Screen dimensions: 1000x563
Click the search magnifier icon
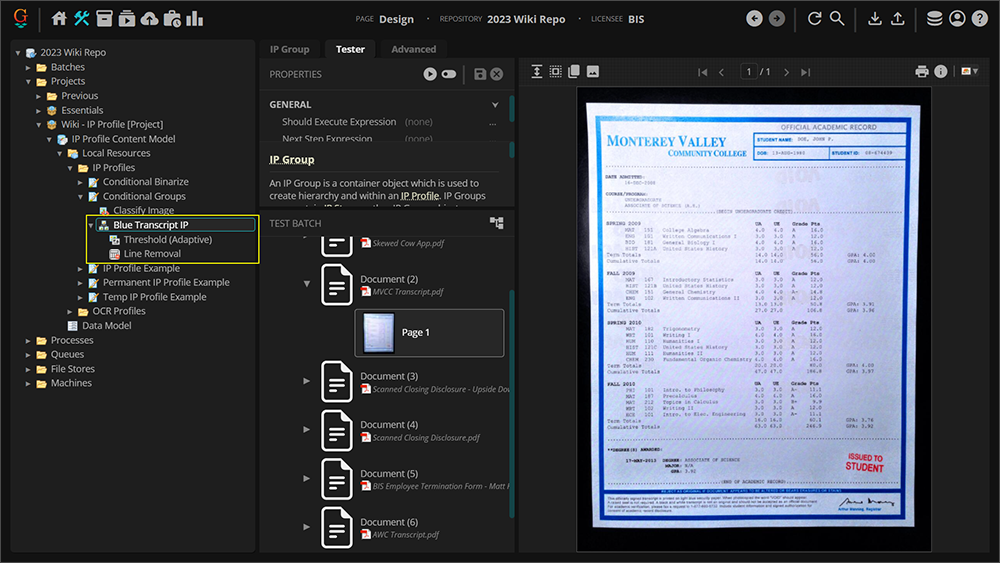837,18
